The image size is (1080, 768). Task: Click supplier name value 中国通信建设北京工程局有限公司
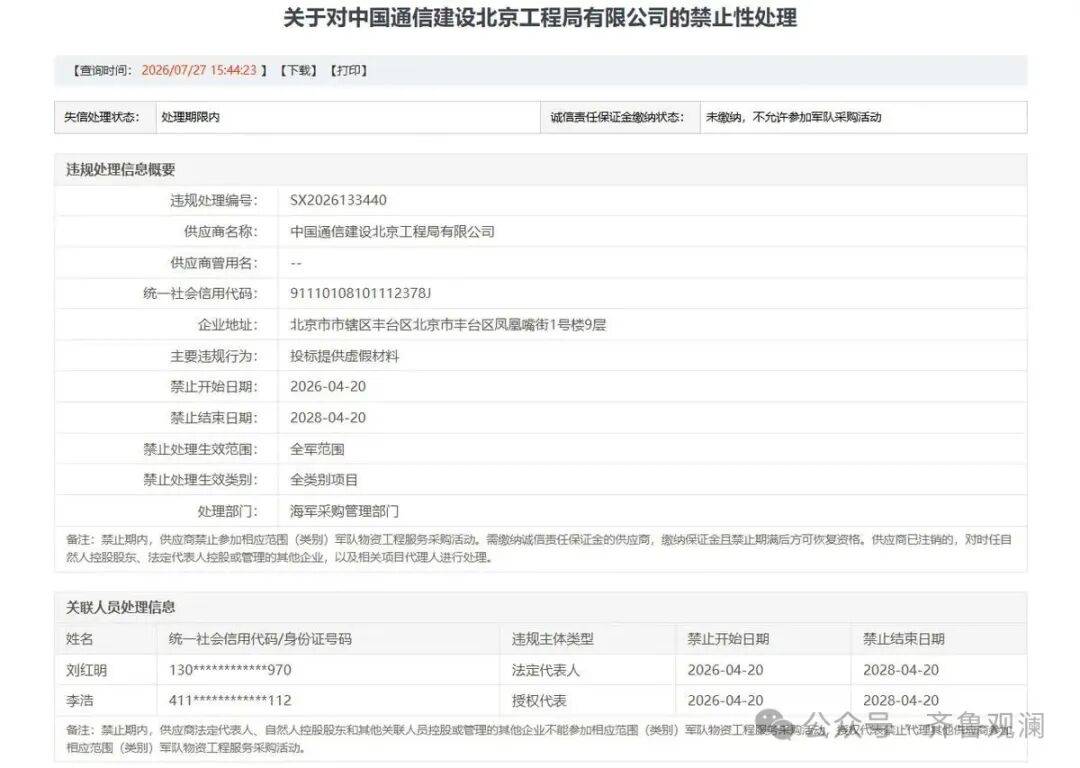[x=392, y=231]
